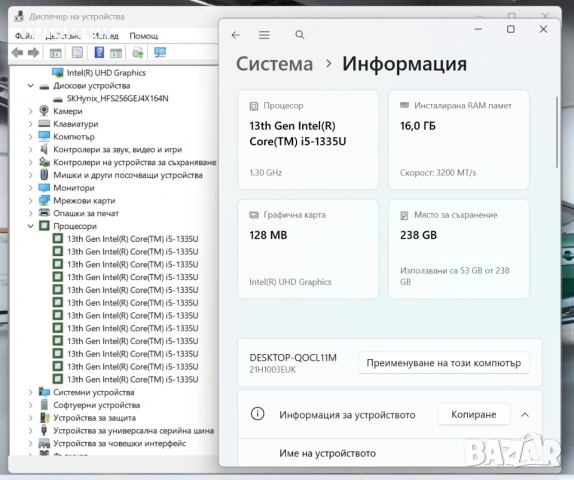Open the Помощ menu
The height and width of the screenshot is (480, 574).
click(x=144, y=36)
